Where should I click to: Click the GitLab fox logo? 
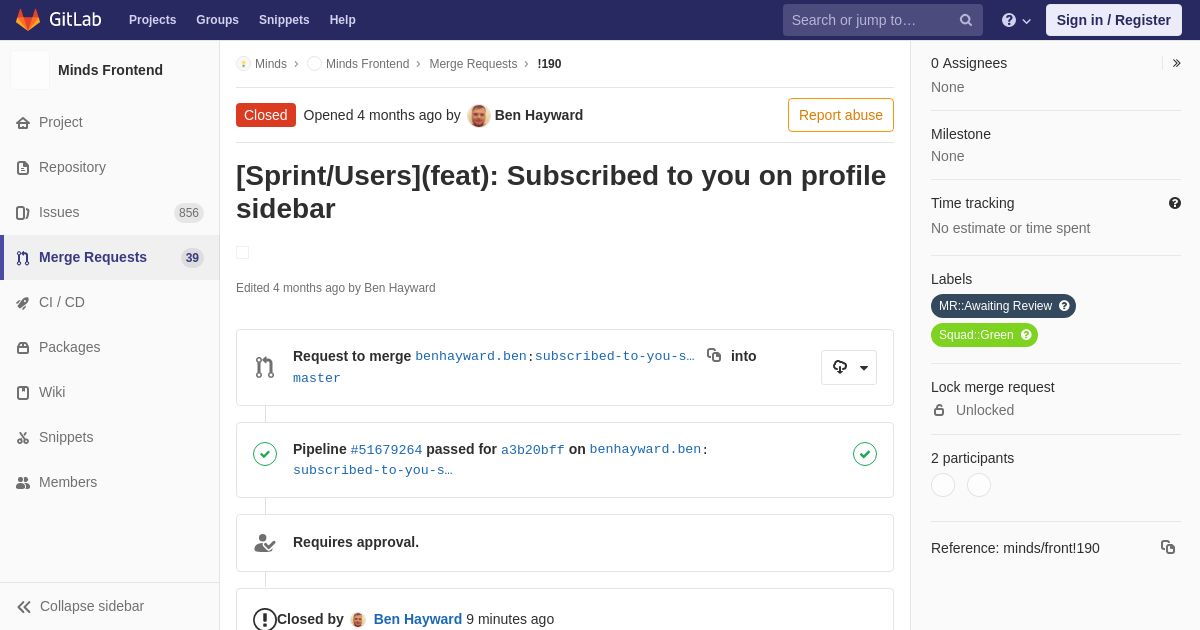(x=28, y=20)
